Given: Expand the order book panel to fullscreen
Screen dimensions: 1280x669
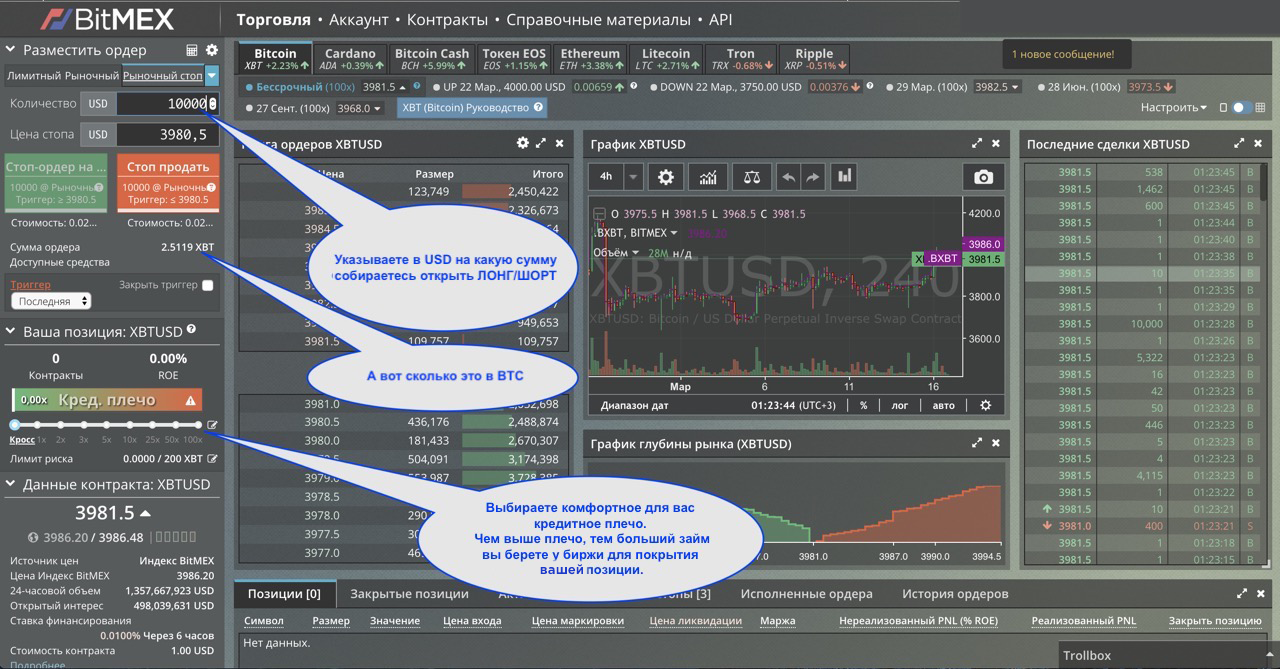Looking at the screenshot, I should click(x=541, y=144).
